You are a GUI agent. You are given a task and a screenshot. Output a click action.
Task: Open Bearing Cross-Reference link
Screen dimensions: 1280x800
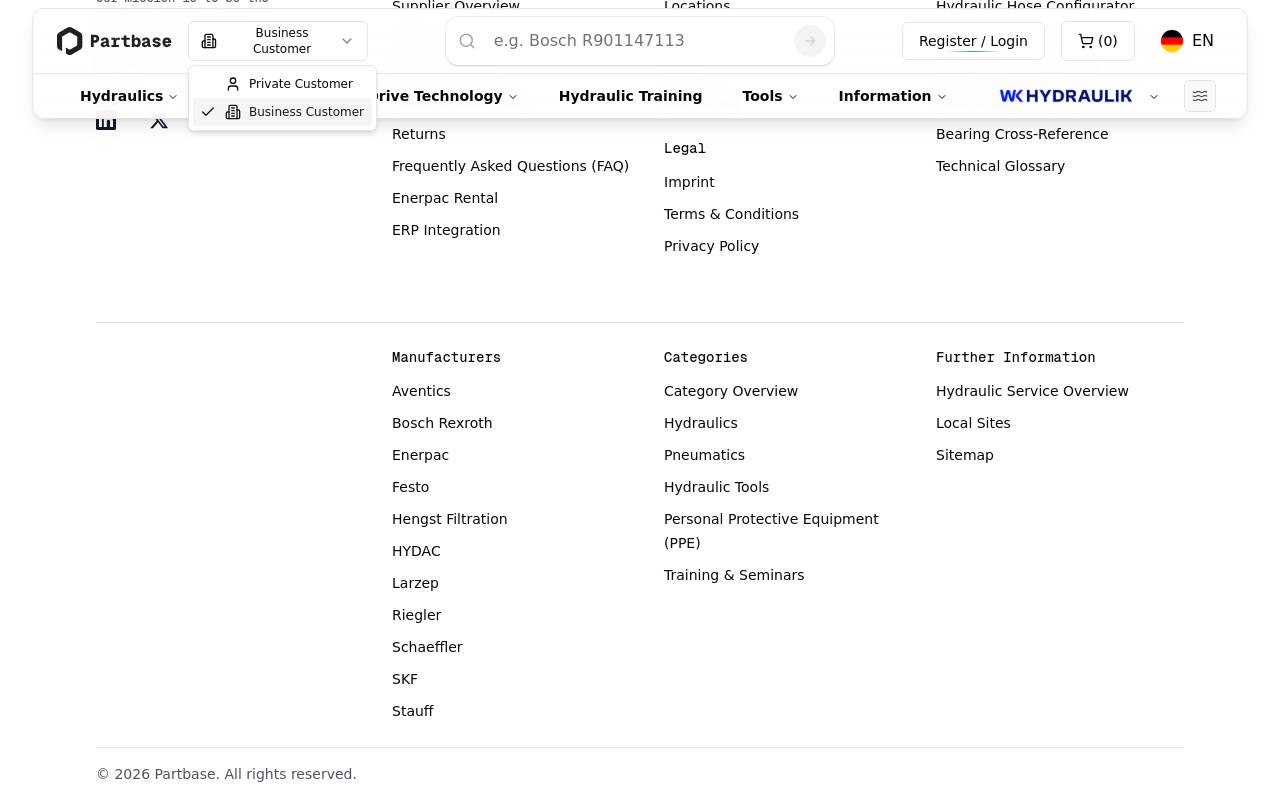click(1022, 134)
